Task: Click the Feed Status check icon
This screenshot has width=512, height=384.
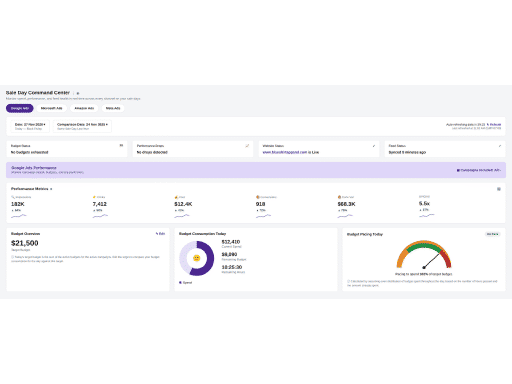Action: click(x=500, y=146)
